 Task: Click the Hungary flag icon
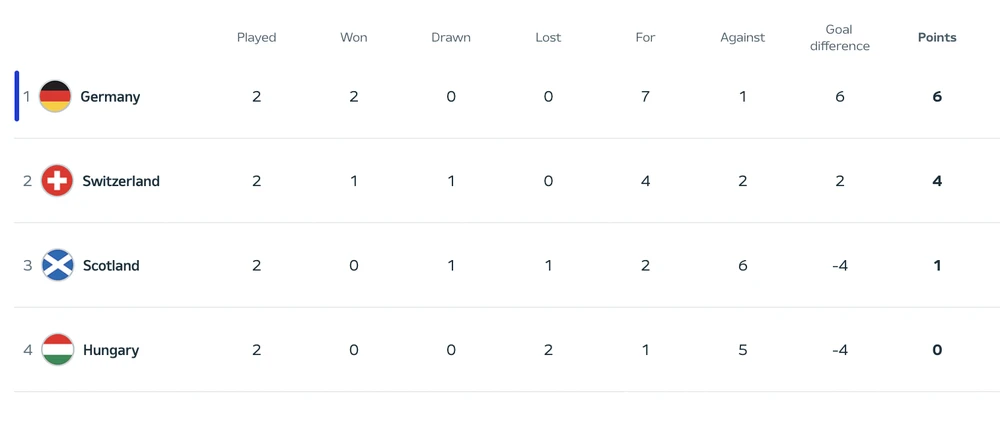[57, 350]
